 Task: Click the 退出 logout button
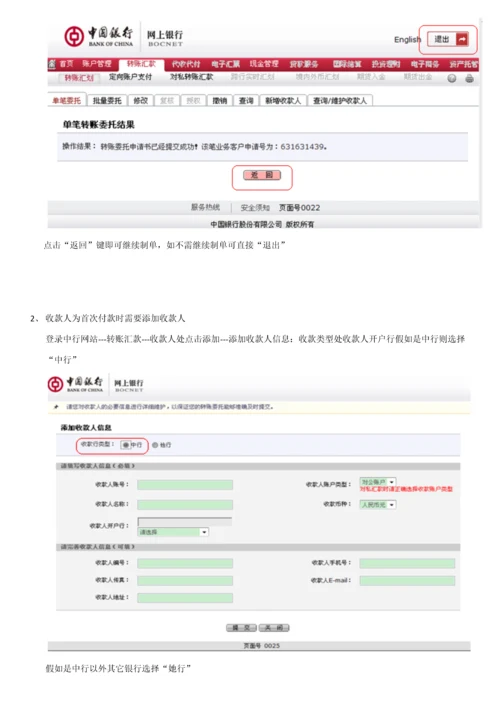(448, 39)
